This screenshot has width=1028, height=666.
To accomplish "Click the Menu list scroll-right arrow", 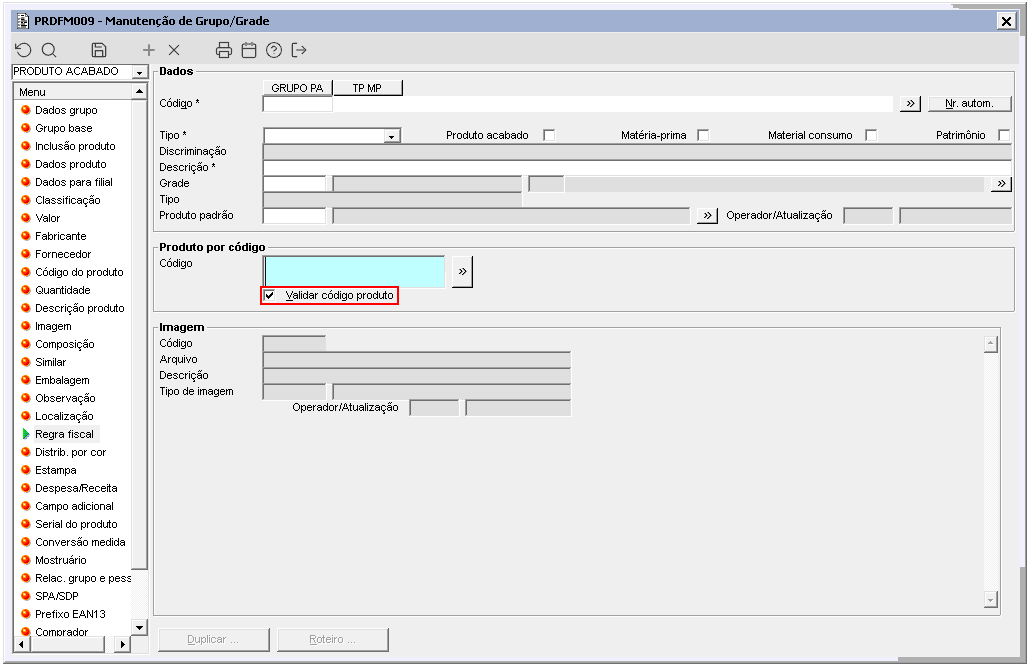I will pos(123,644).
